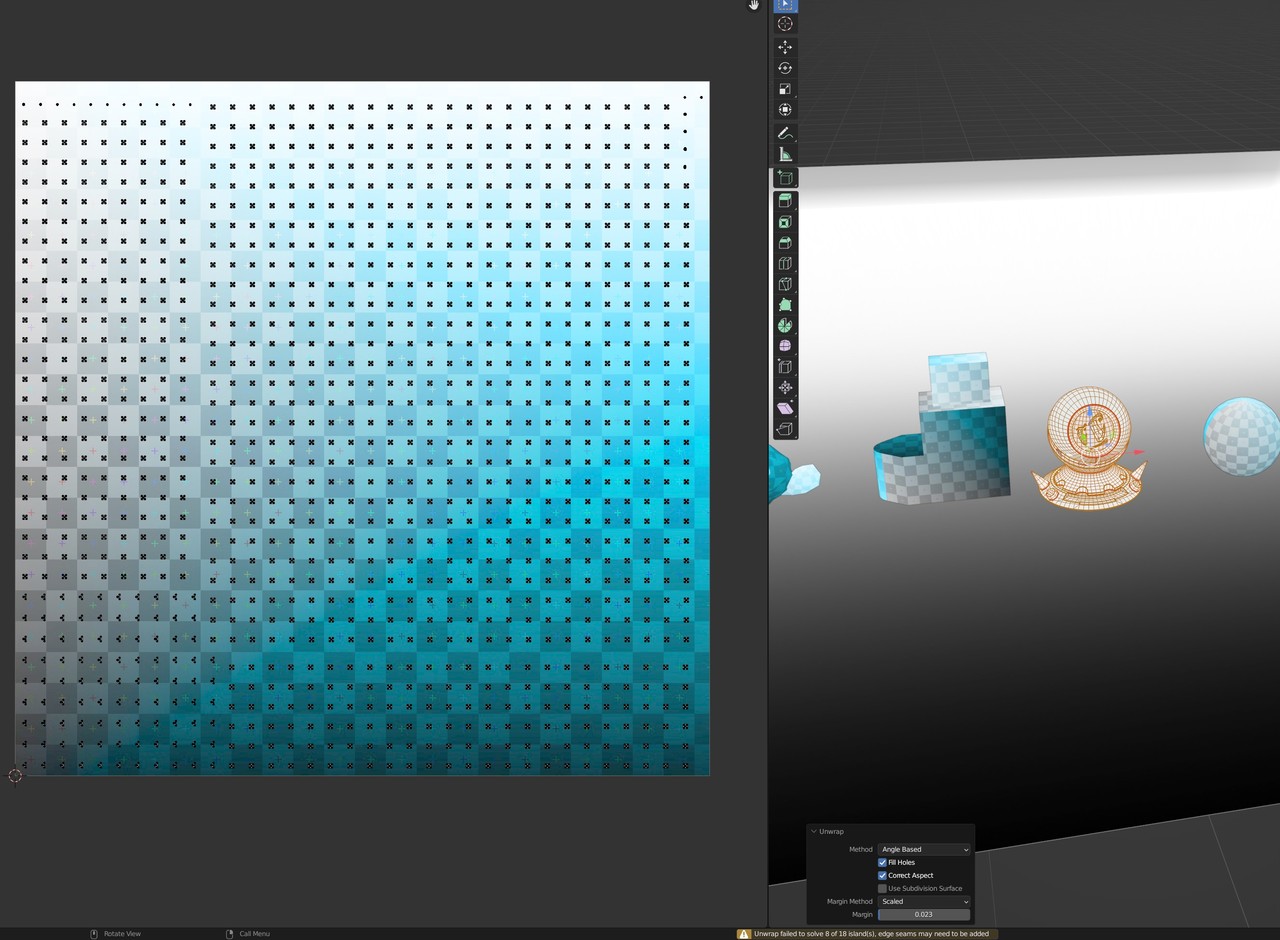Select the Select Box tool
Screen dimensions: 1280x940
785,4
